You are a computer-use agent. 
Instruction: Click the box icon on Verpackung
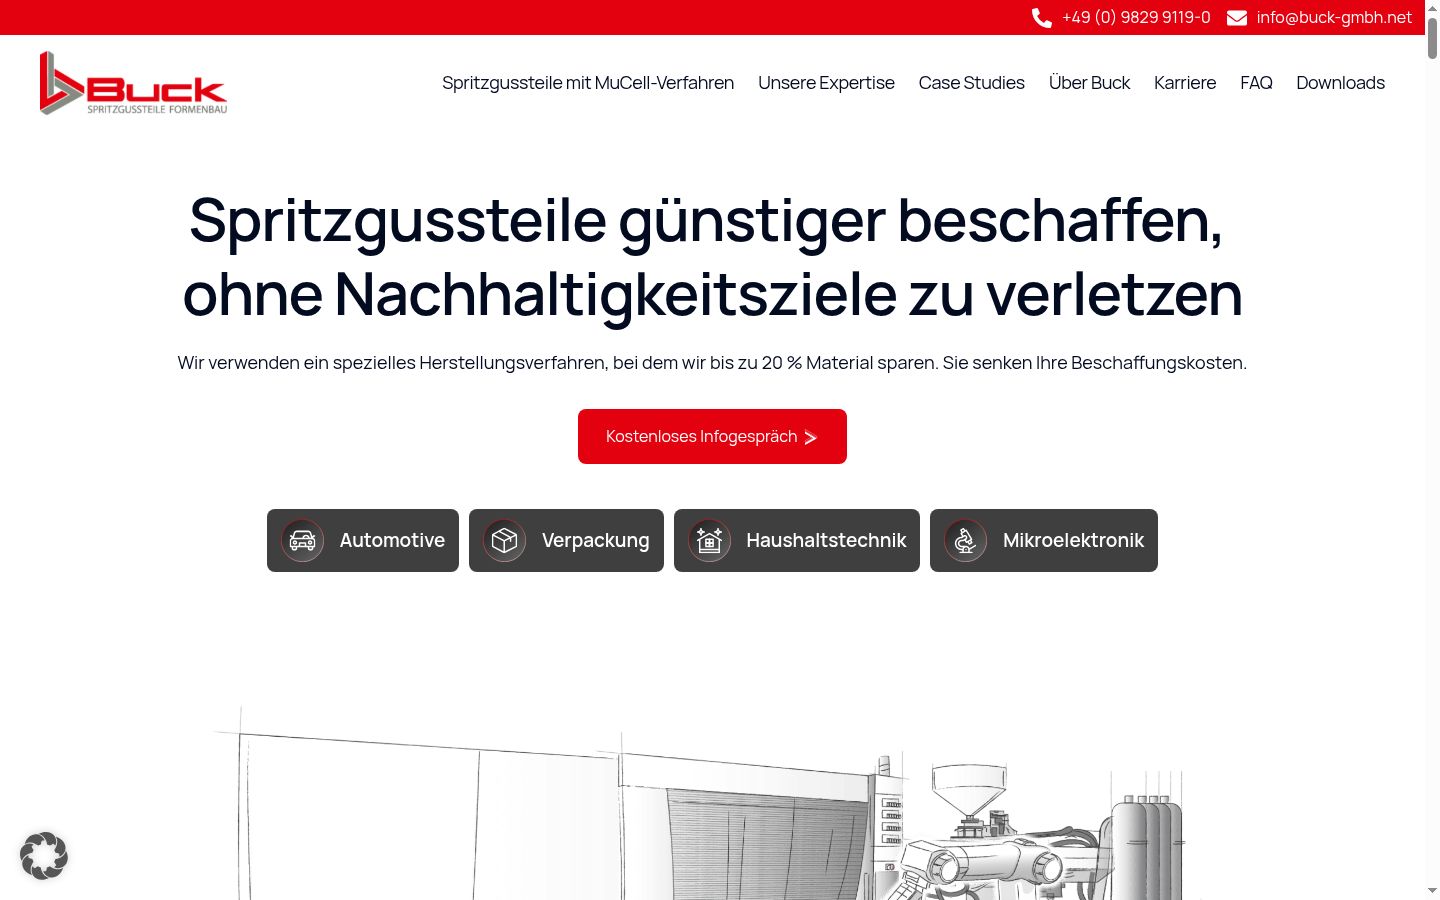504,541
